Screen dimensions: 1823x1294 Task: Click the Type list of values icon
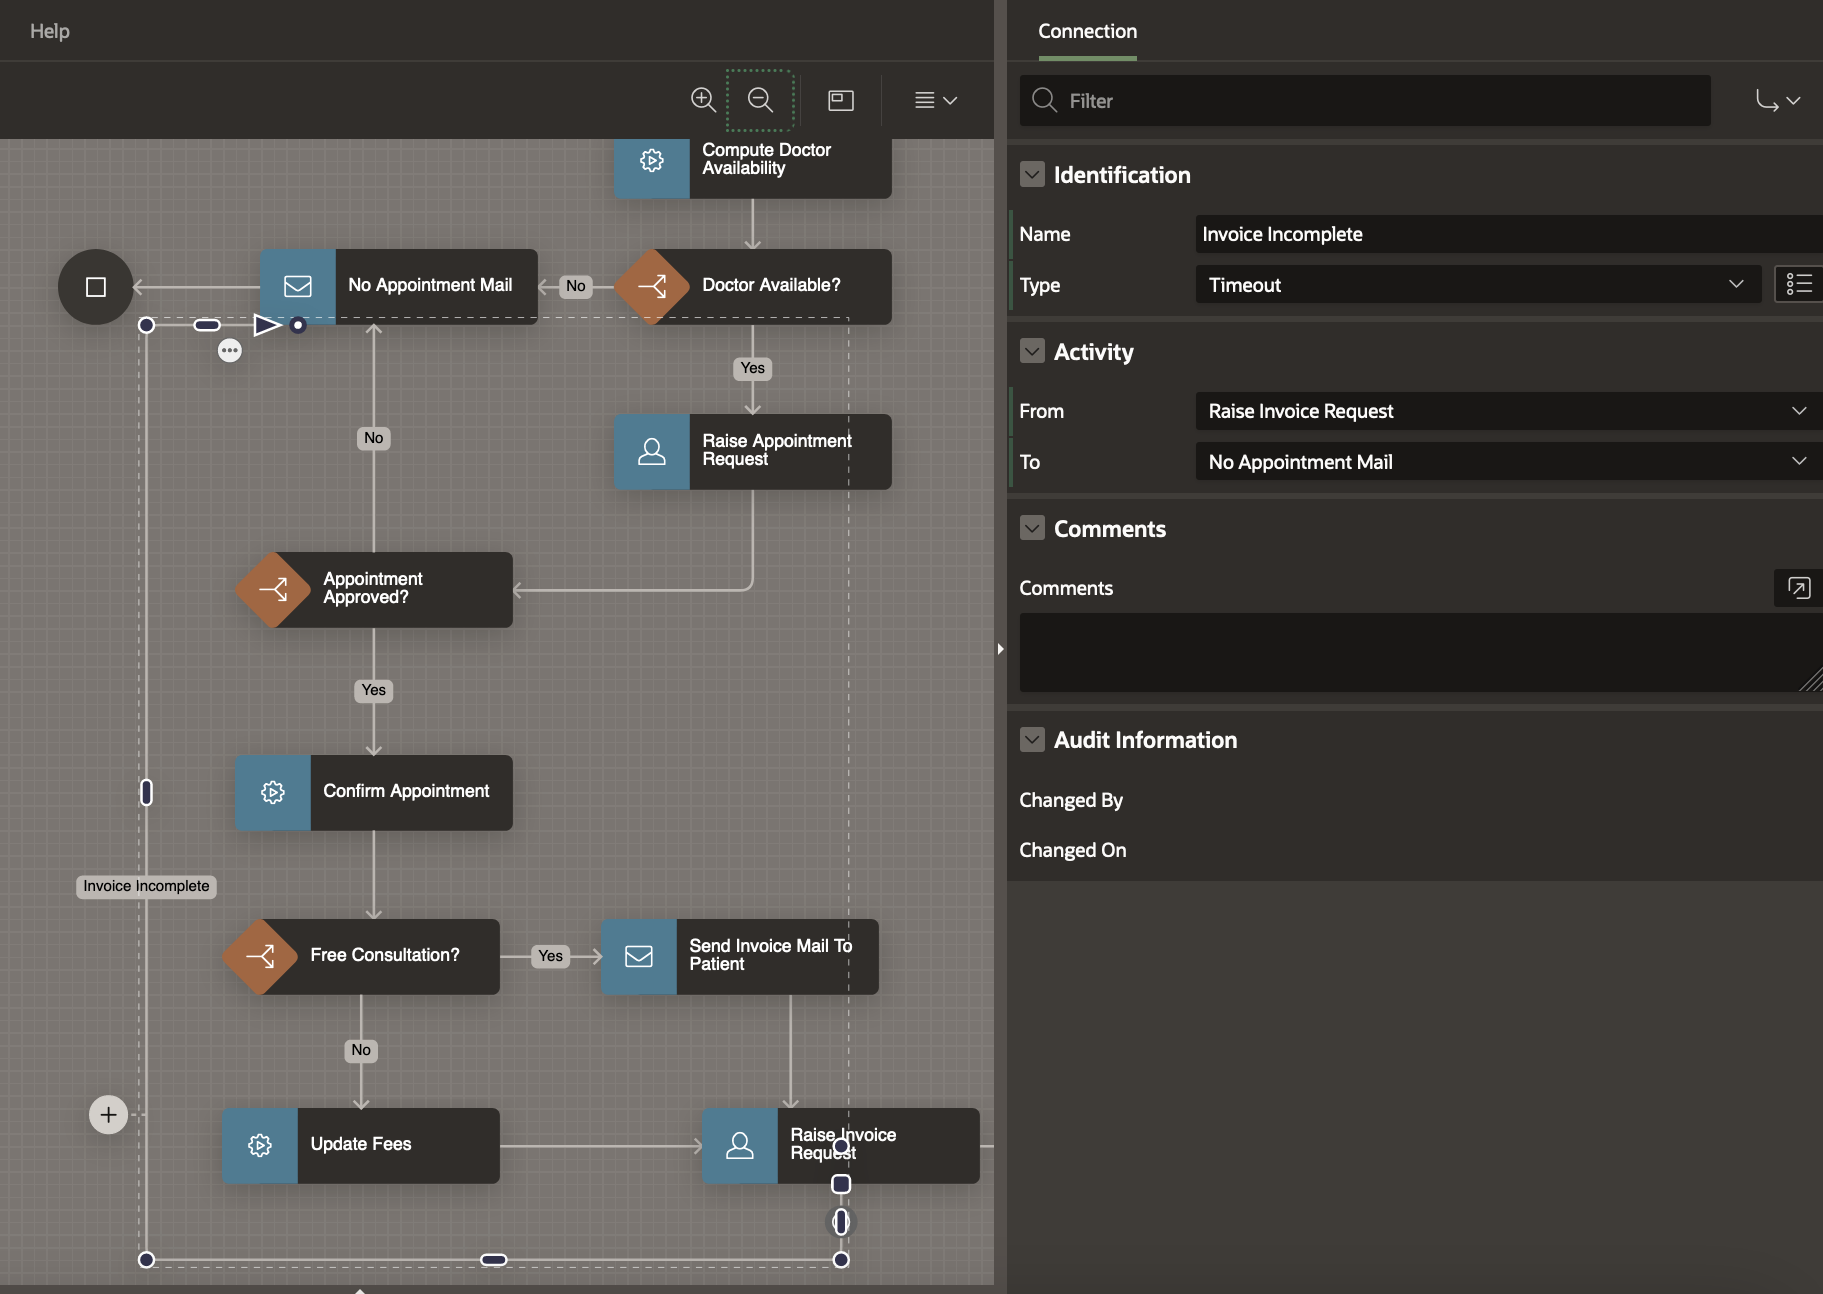pyautogui.click(x=1798, y=285)
